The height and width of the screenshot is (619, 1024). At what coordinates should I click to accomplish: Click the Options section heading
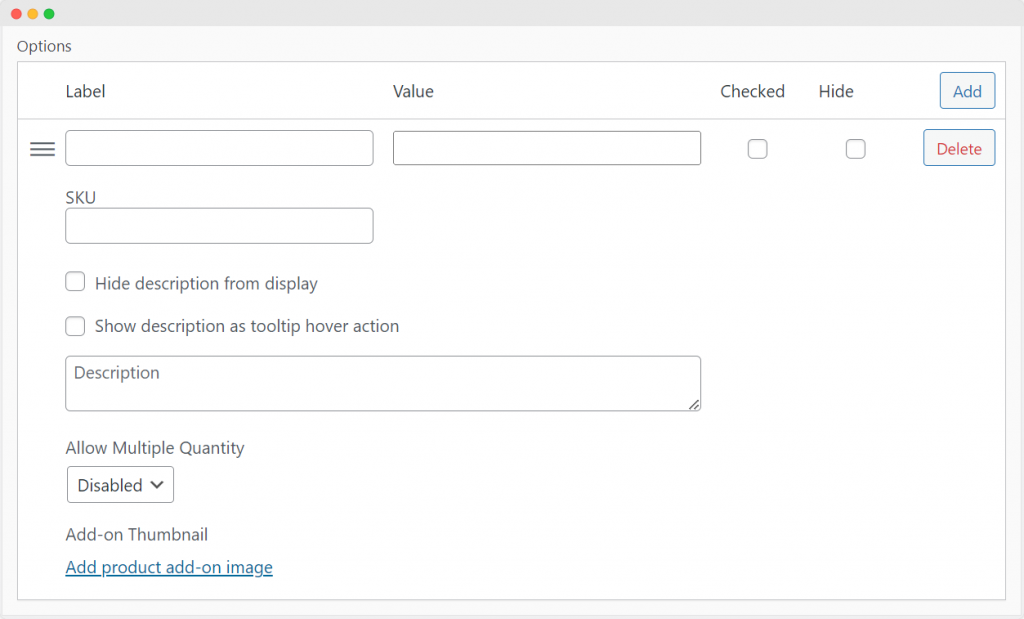(44, 46)
